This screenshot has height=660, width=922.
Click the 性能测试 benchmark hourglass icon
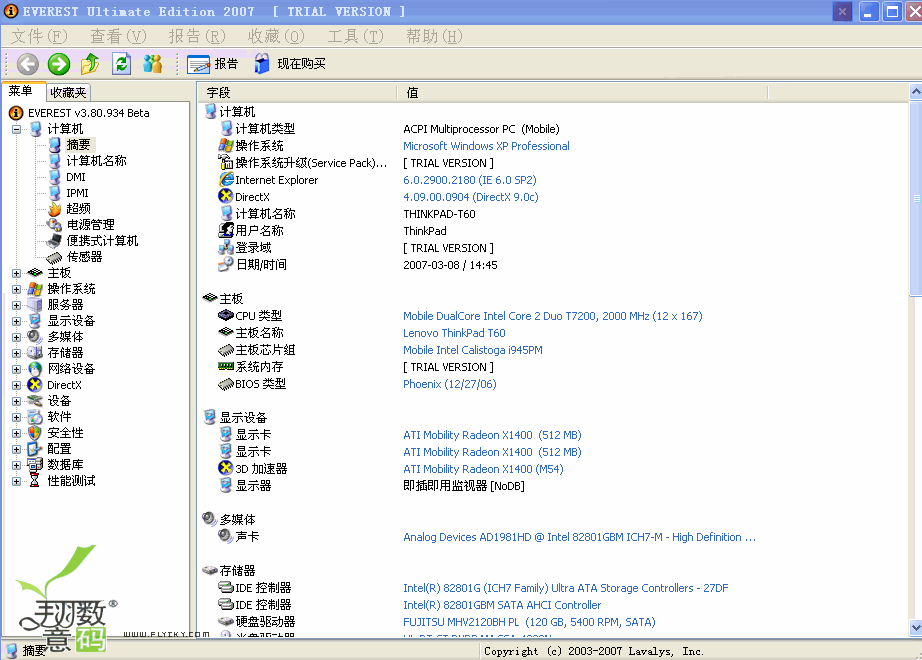[x=35, y=481]
